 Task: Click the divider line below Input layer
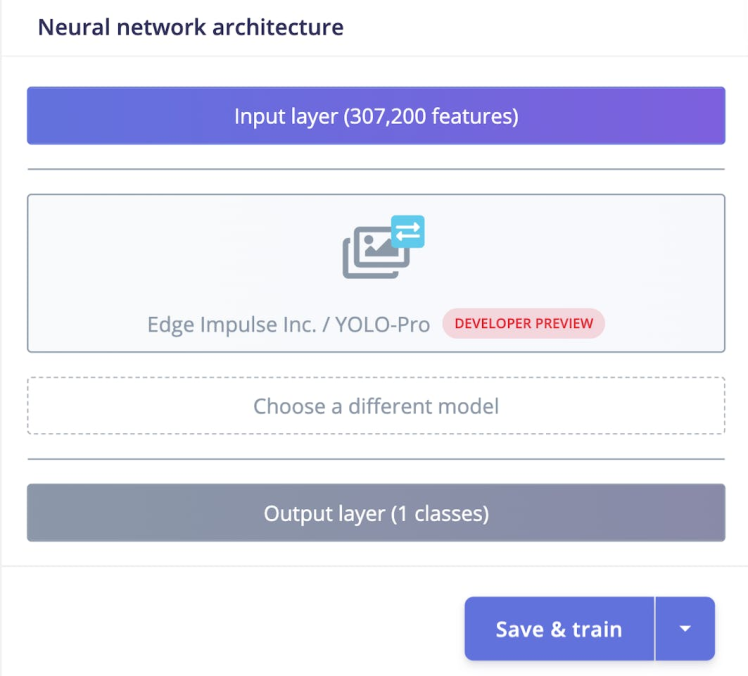[x=376, y=170]
